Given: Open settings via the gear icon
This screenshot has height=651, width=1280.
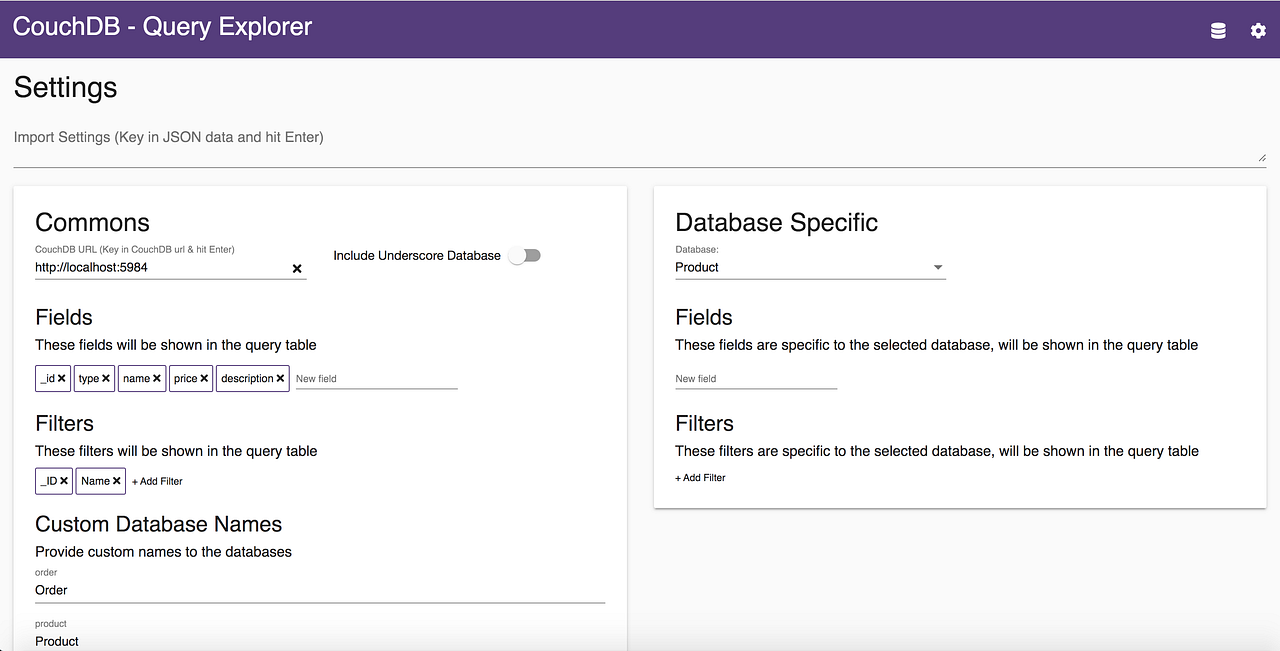Looking at the screenshot, I should coord(1257,31).
